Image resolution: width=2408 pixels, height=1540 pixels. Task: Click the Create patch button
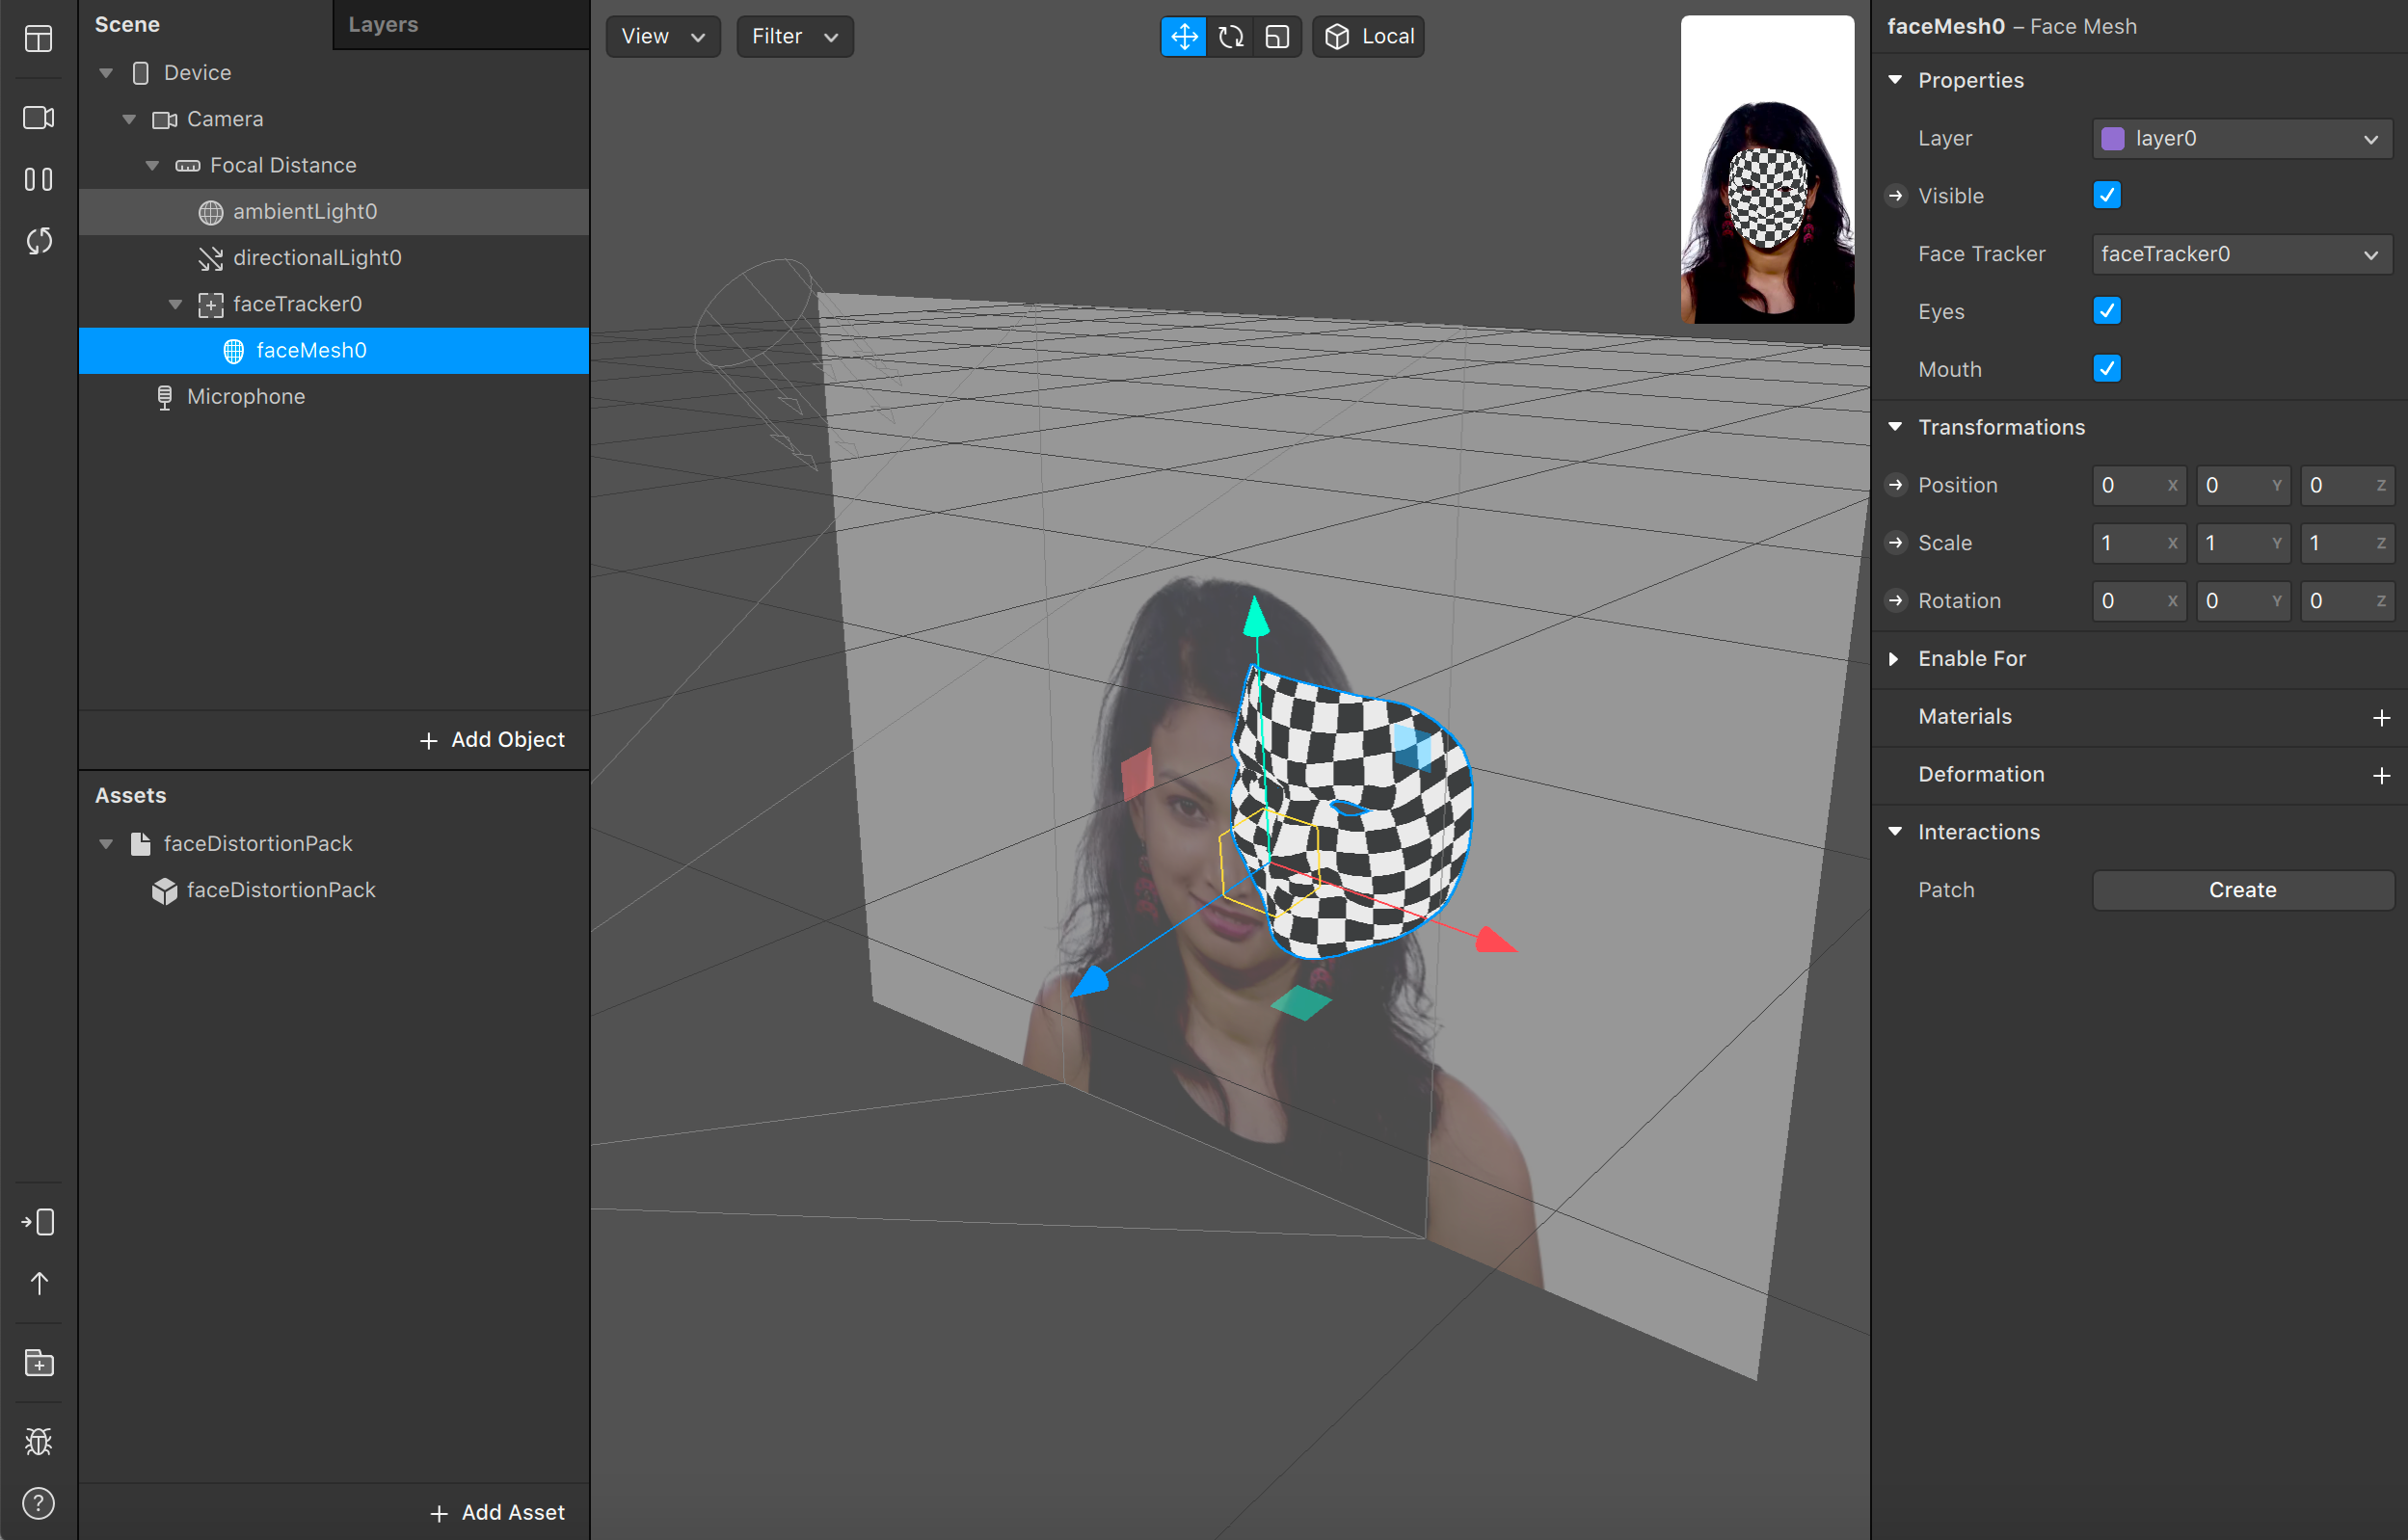tap(2243, 889)
